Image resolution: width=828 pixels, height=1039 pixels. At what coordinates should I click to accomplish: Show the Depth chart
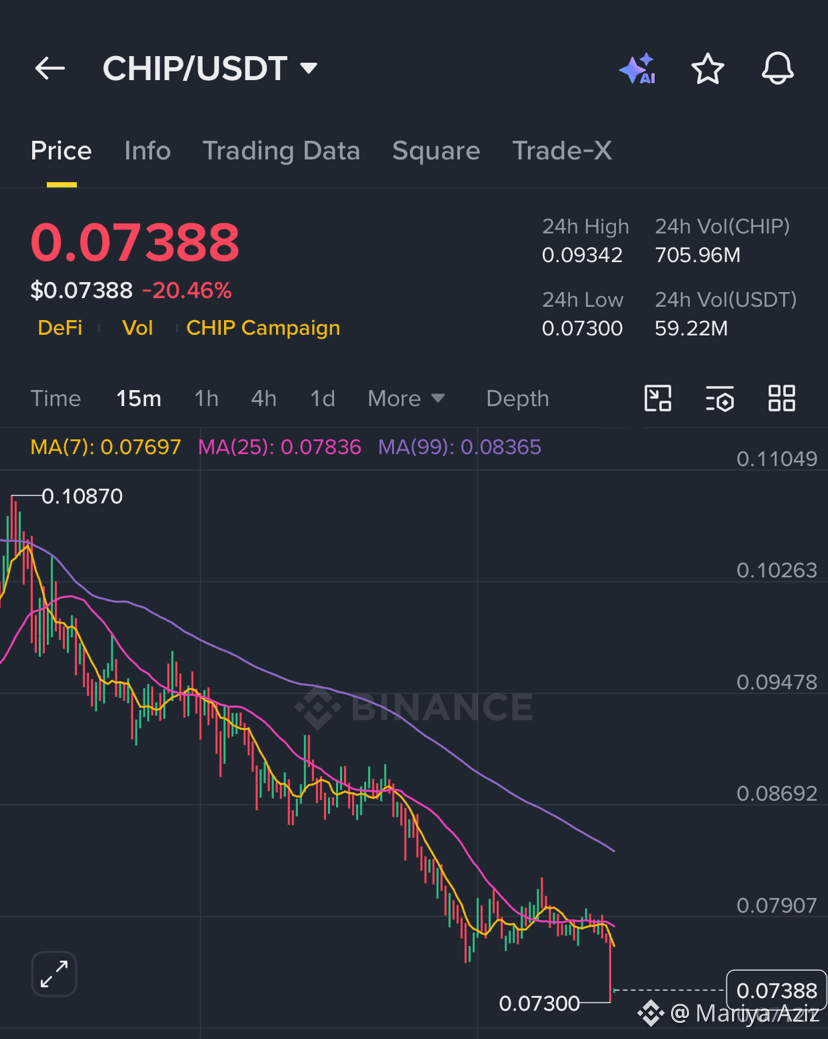tap(517, 398)
